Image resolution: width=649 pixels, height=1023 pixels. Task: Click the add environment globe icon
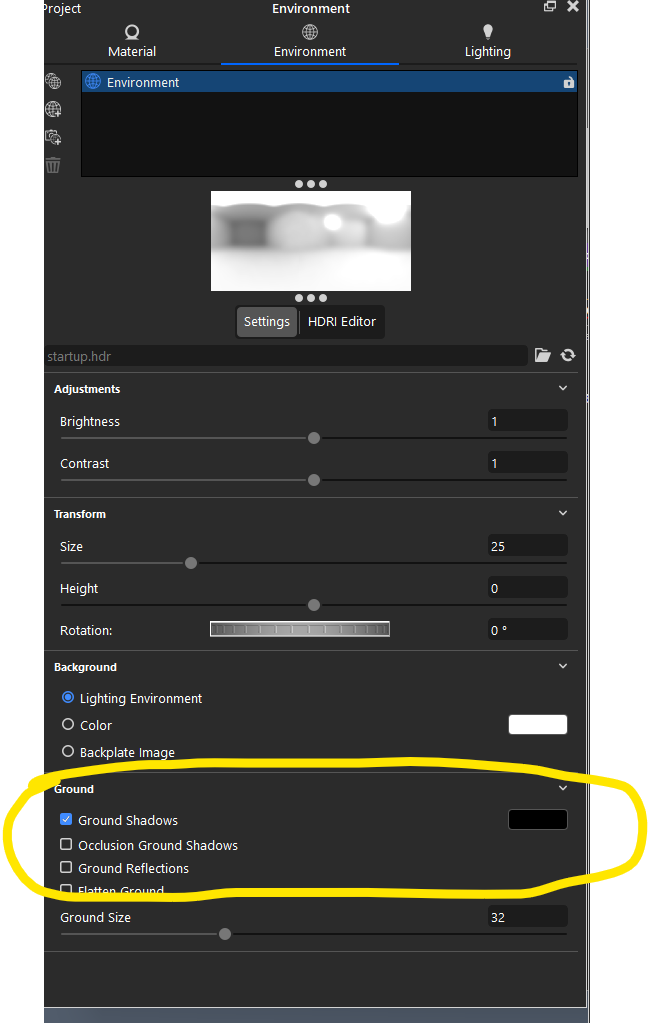tap(53, 81)
